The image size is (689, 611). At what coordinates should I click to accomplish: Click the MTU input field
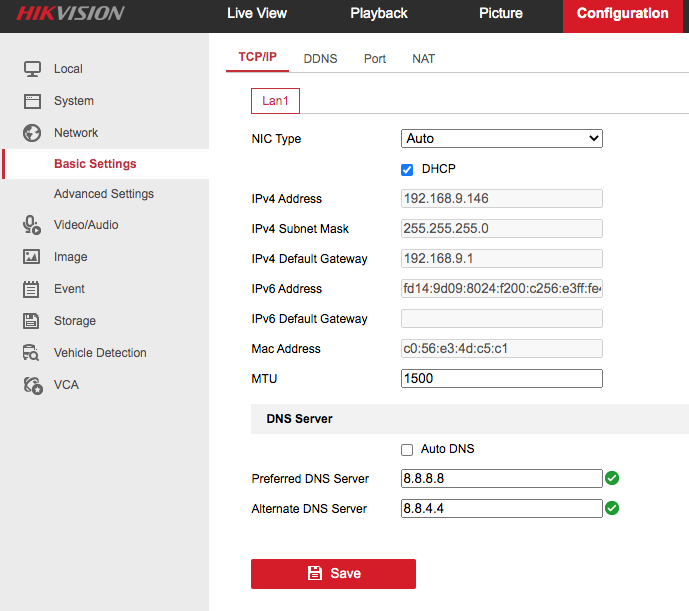[501, 379]
